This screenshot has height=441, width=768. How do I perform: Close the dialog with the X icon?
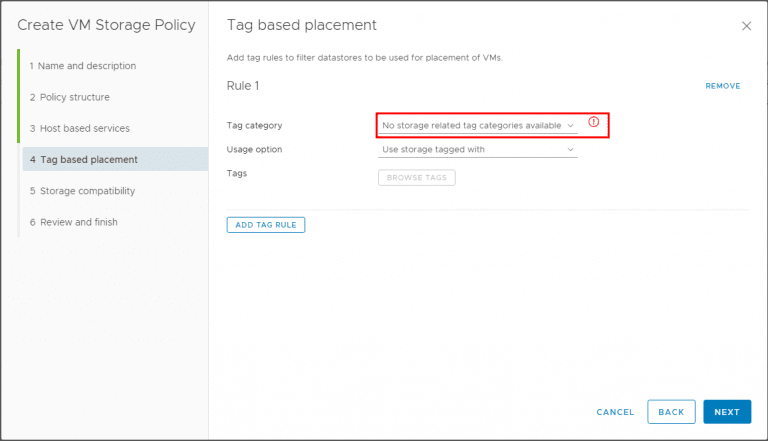[x=746, y=26]
